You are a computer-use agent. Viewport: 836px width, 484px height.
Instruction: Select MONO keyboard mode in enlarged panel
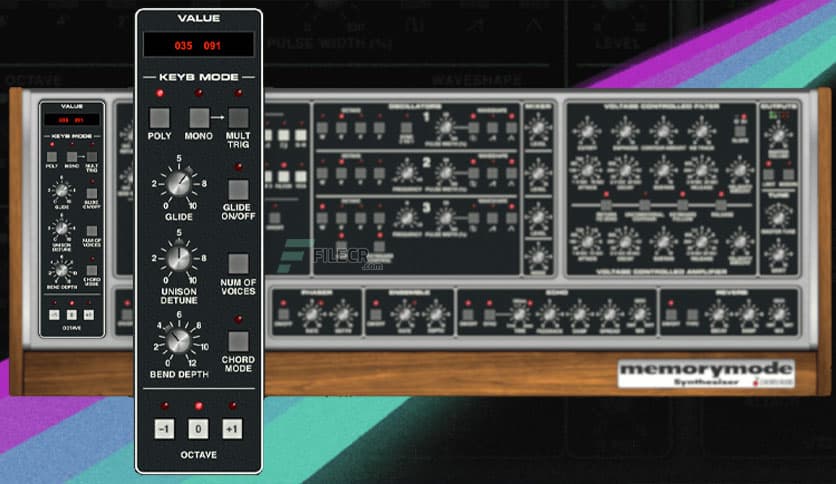point(199,118)
